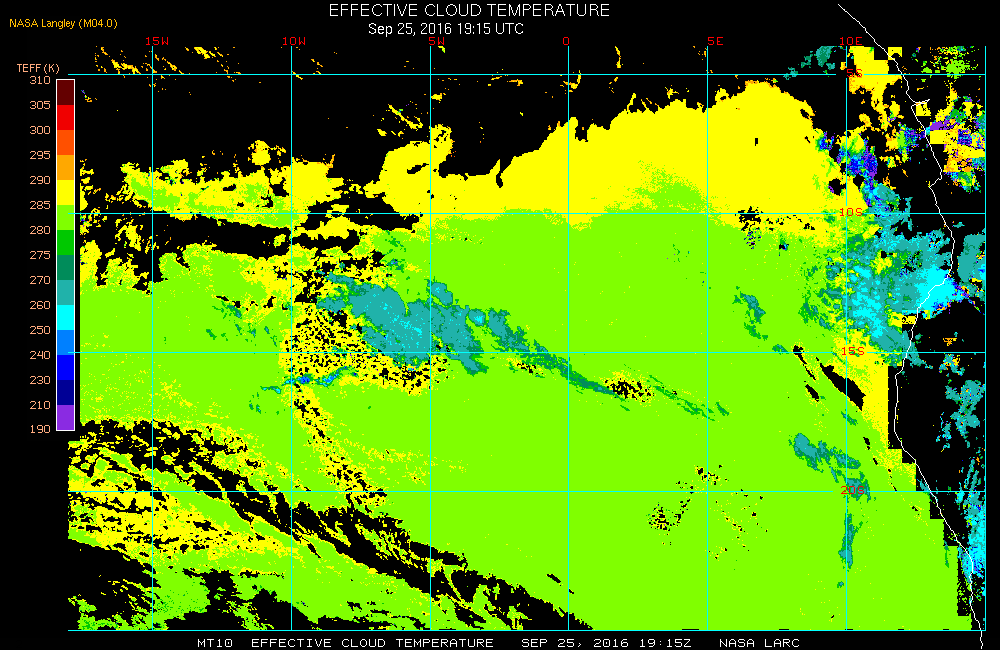This screenshot has width=1000, height=650.
Task: Click the 10S latitude label
Action: [851, 212]
